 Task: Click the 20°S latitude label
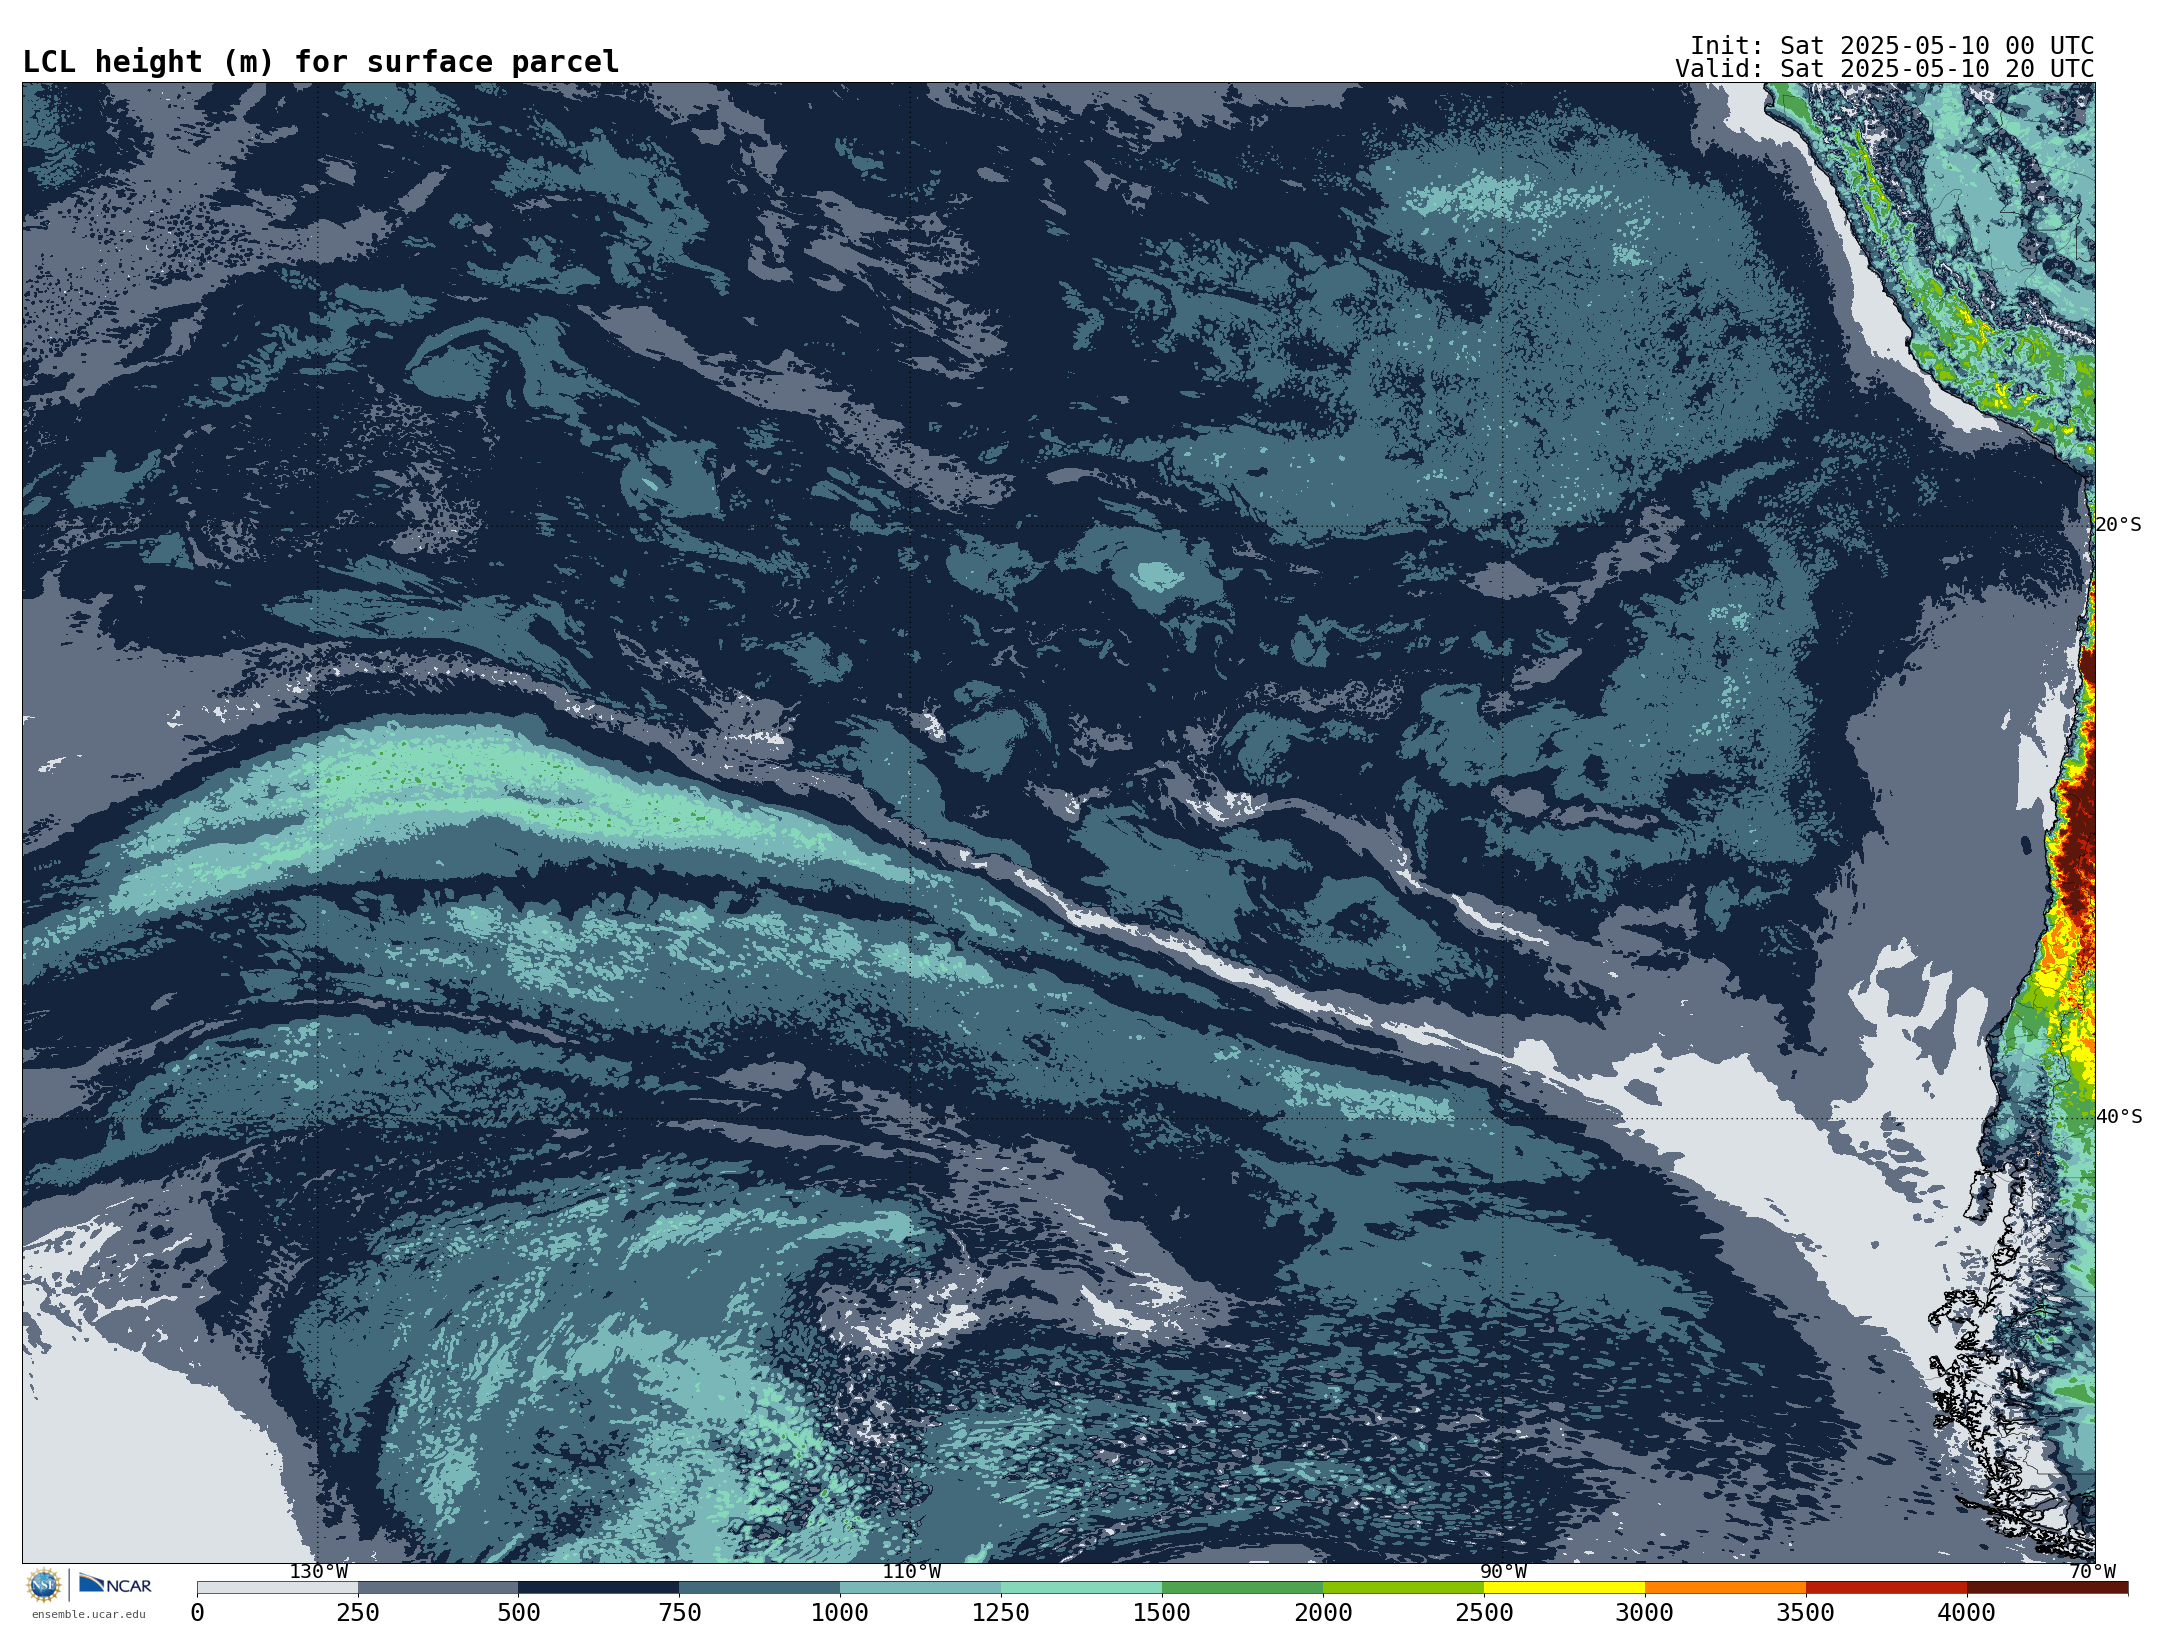pos(2118,525)
